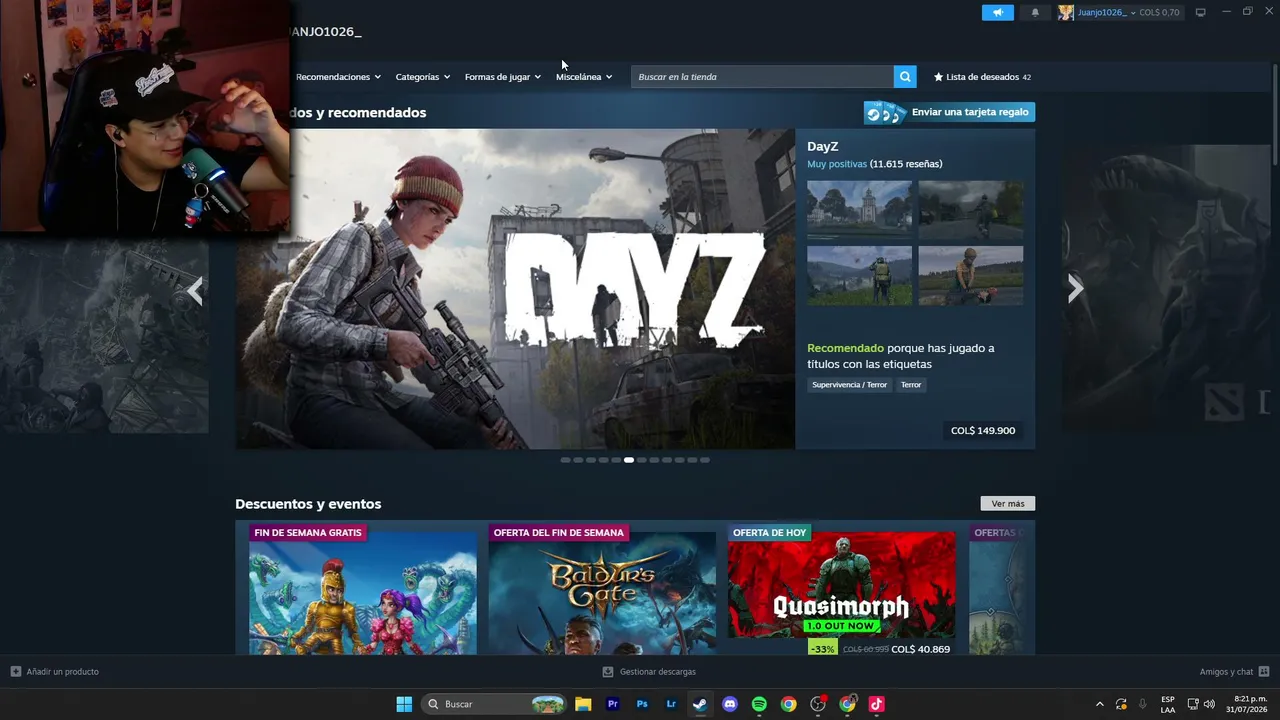Open first DayZ screenshot thumbnail with church

point(860,210)
